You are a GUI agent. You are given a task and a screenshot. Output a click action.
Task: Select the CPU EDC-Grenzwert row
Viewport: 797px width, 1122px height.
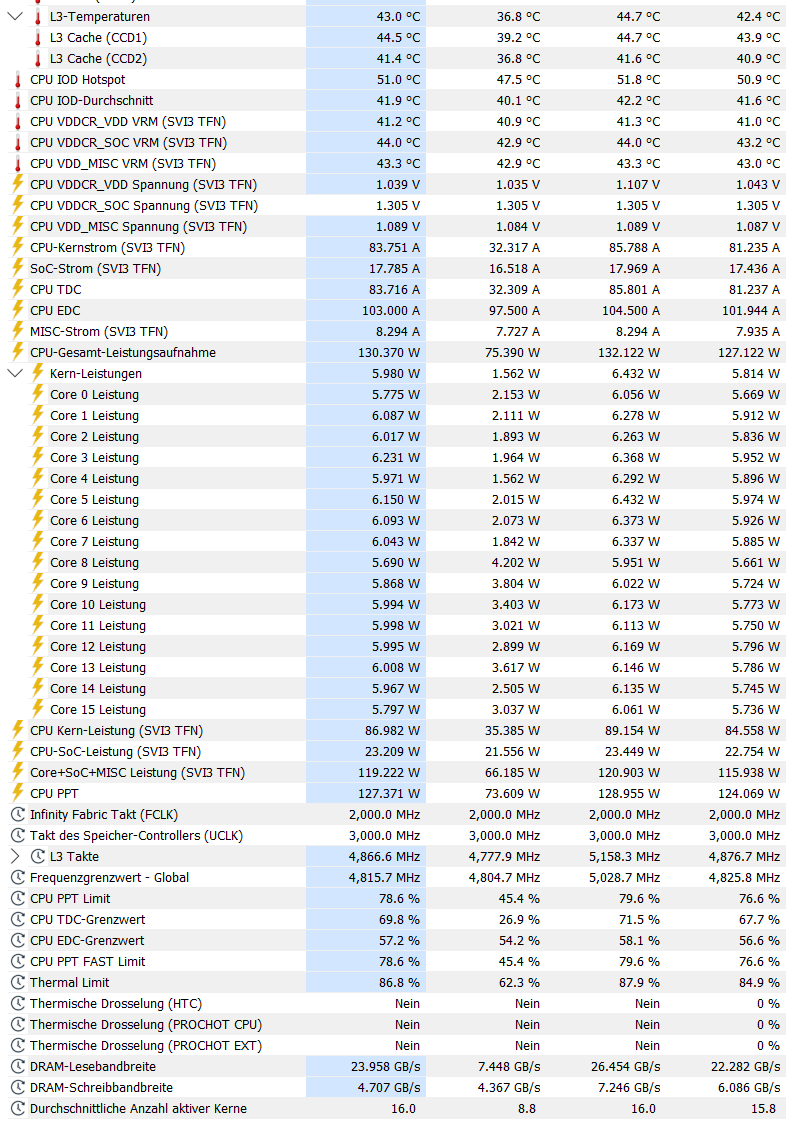[396, 940]
